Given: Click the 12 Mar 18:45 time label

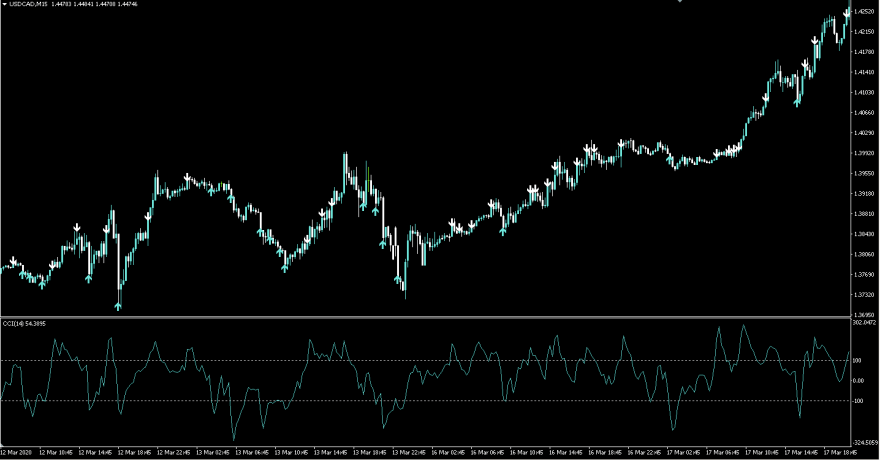Looking at the screenshot, I should [x=134, y=452].
